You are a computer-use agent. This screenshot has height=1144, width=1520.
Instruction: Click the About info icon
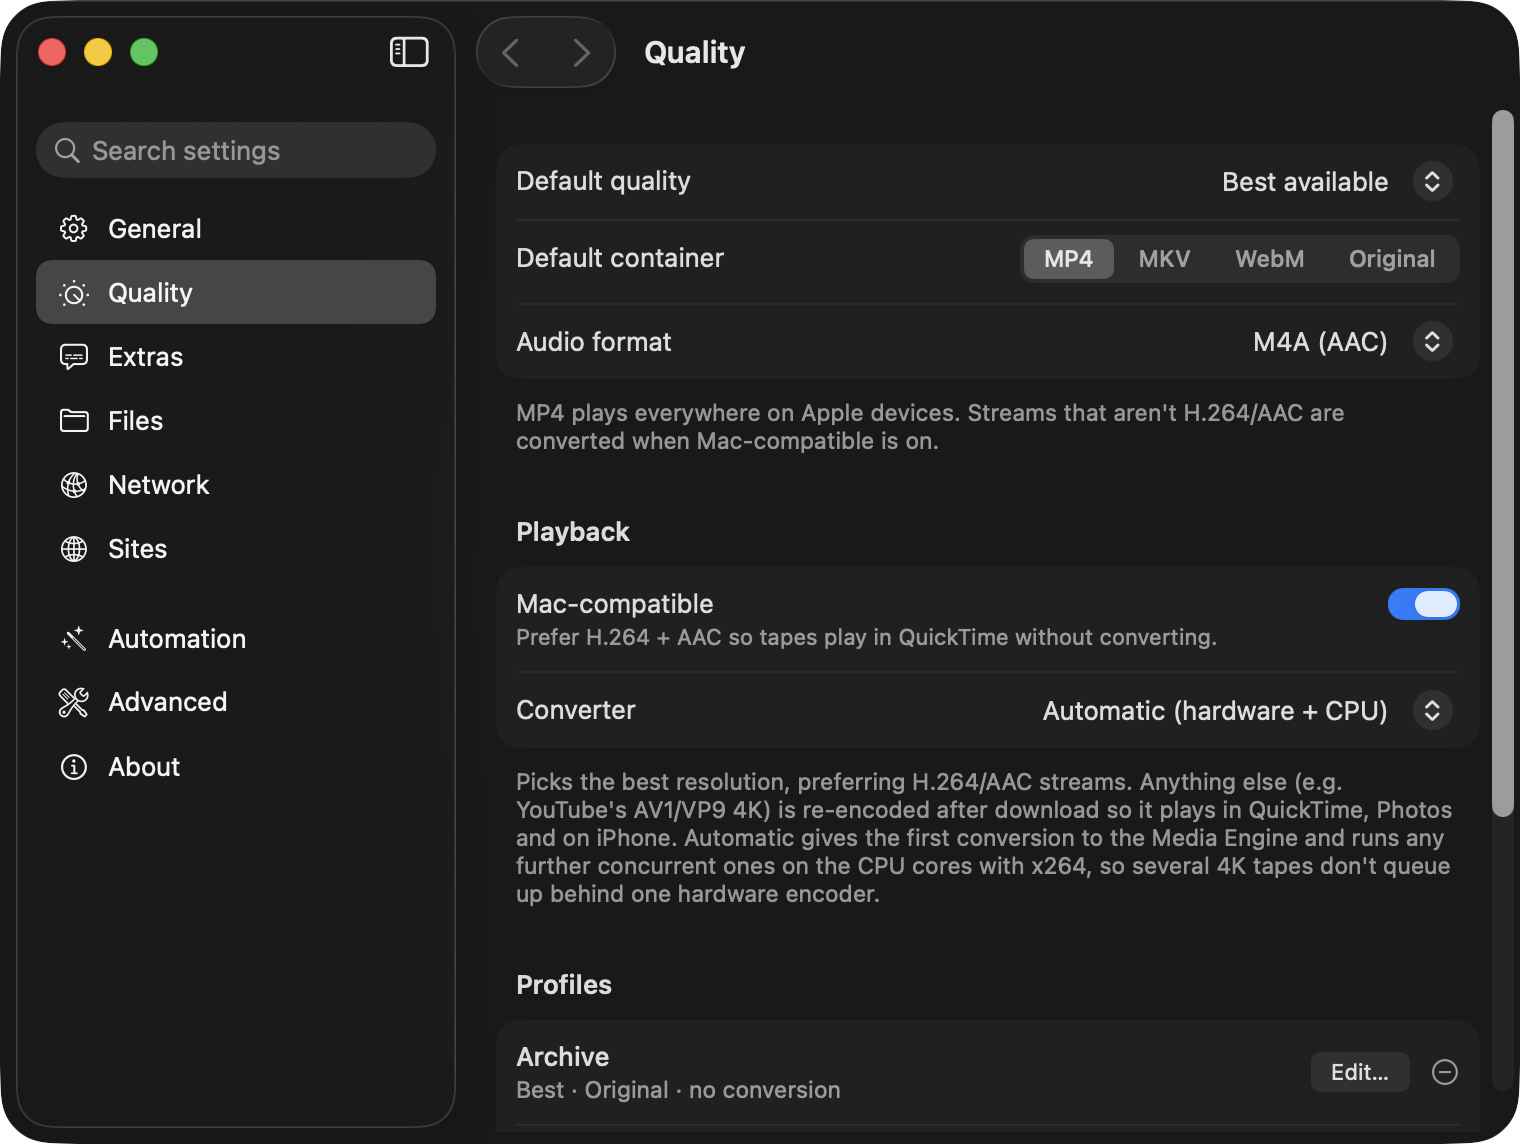pyautogui.click(x=74, y=767)
